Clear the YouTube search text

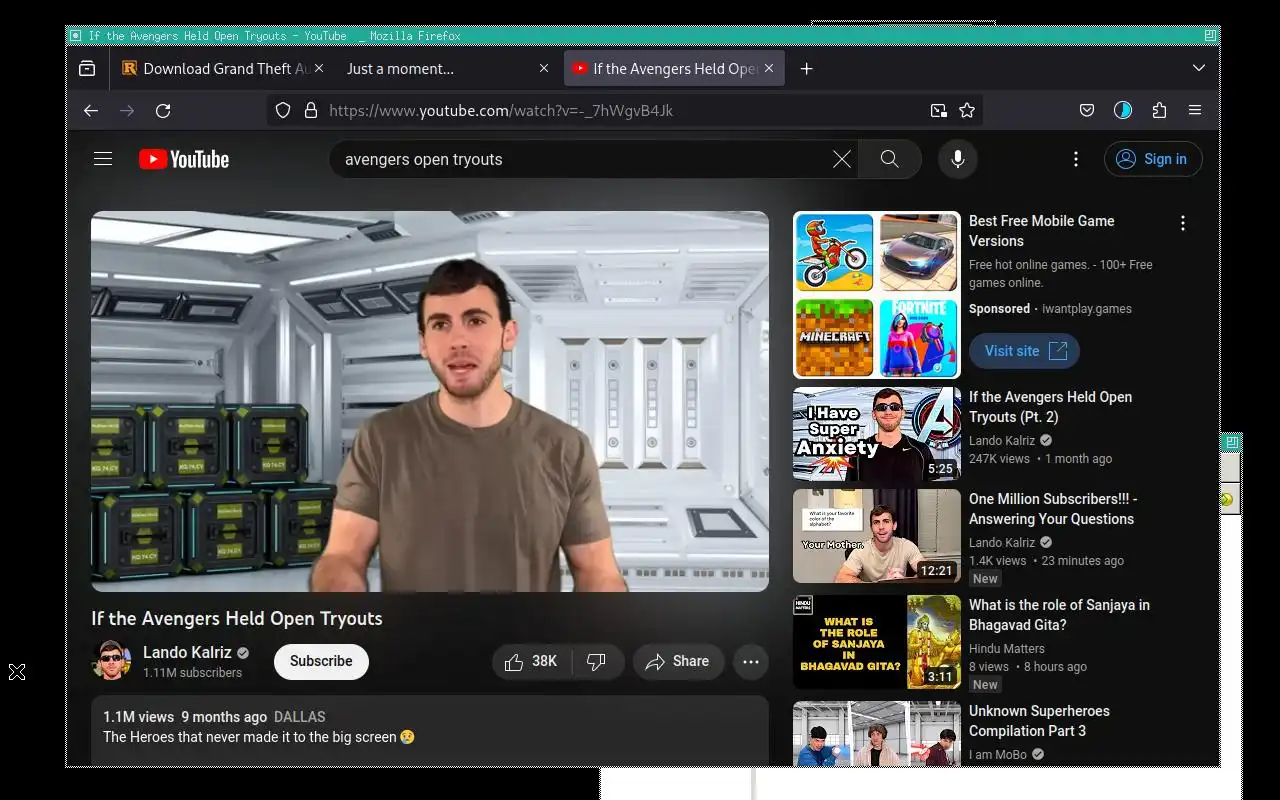tap(842, 159)
